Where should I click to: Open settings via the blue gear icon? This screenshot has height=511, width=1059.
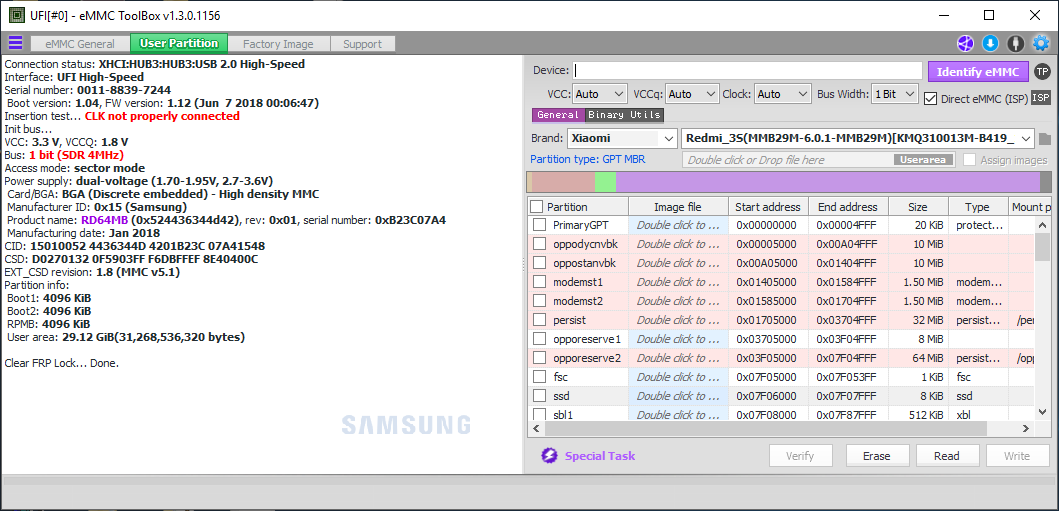coord(1041,44)
